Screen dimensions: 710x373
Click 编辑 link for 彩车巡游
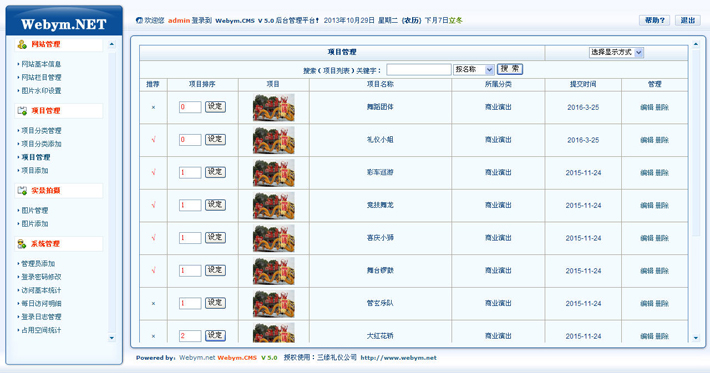[x=647, y=172]
